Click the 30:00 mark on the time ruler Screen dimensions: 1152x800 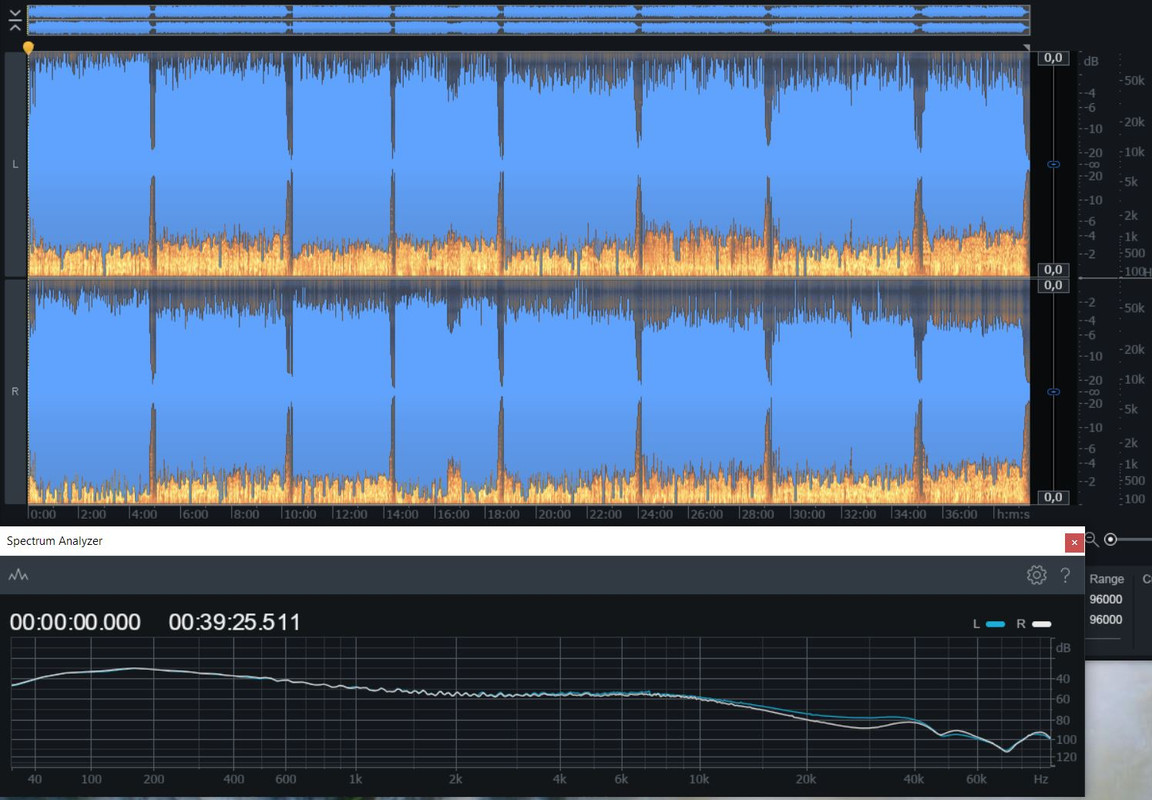[808, 514]
